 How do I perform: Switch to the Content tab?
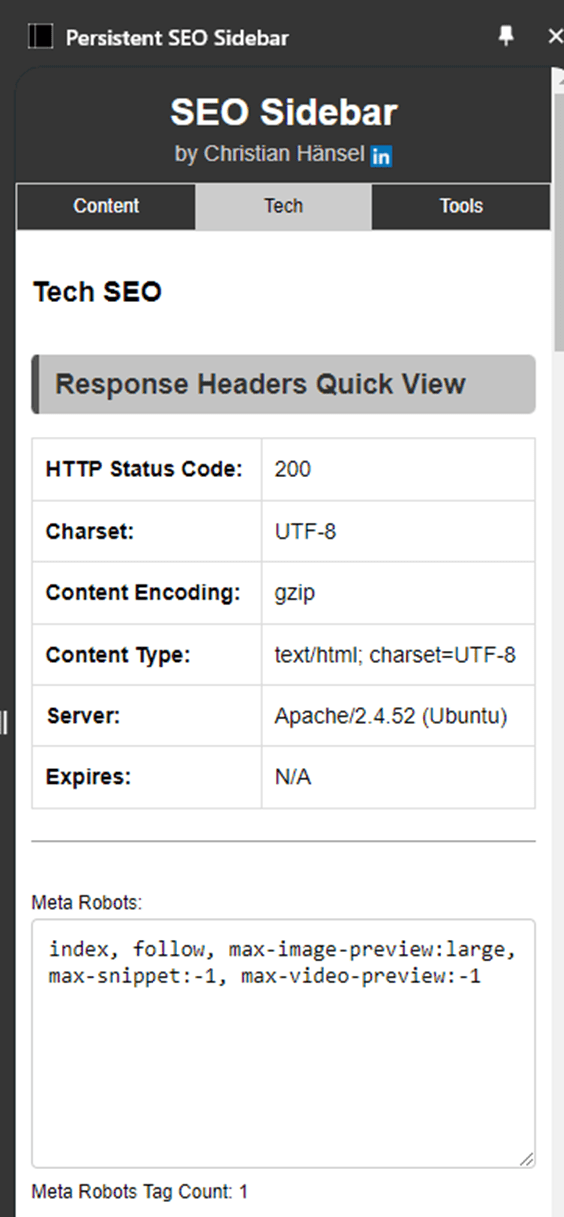(106, 206)
